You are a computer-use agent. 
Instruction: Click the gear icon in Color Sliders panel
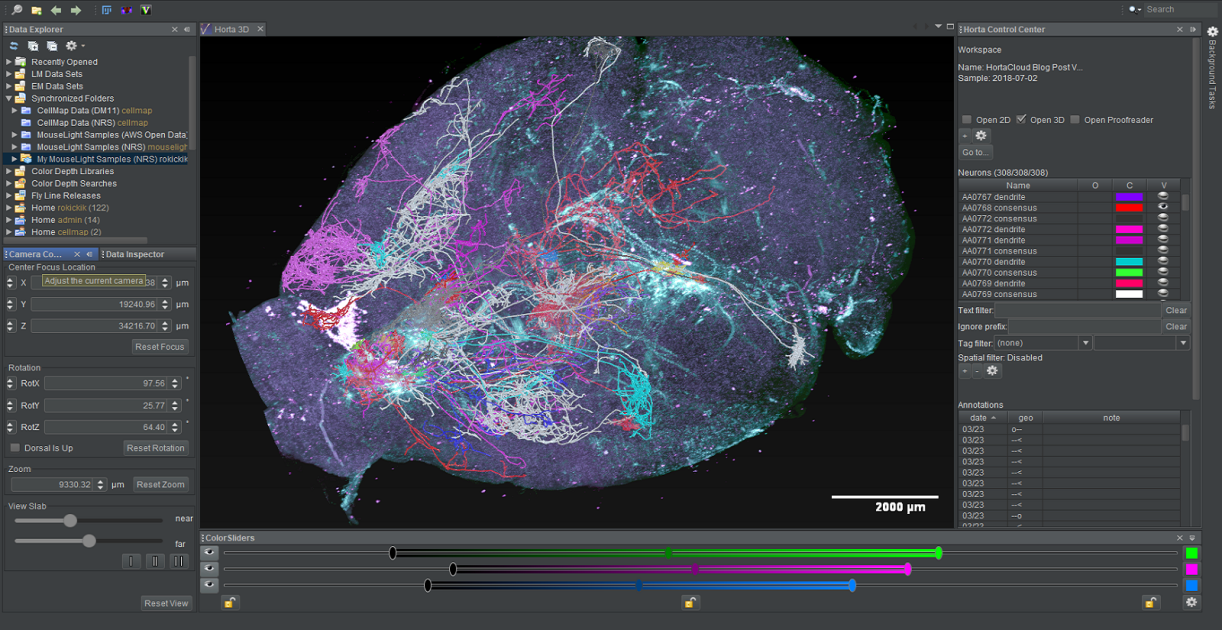(x=1190, y=602)
